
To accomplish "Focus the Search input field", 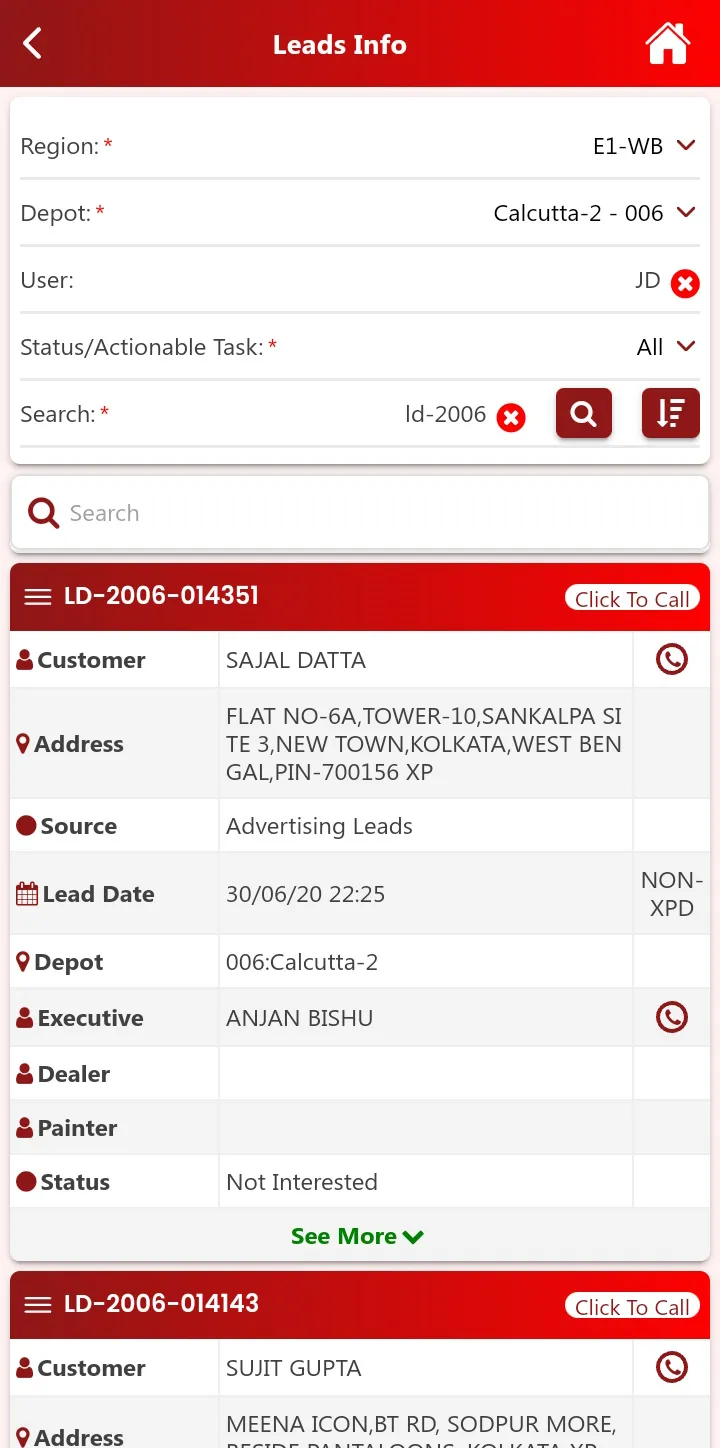I will [360, 513].
